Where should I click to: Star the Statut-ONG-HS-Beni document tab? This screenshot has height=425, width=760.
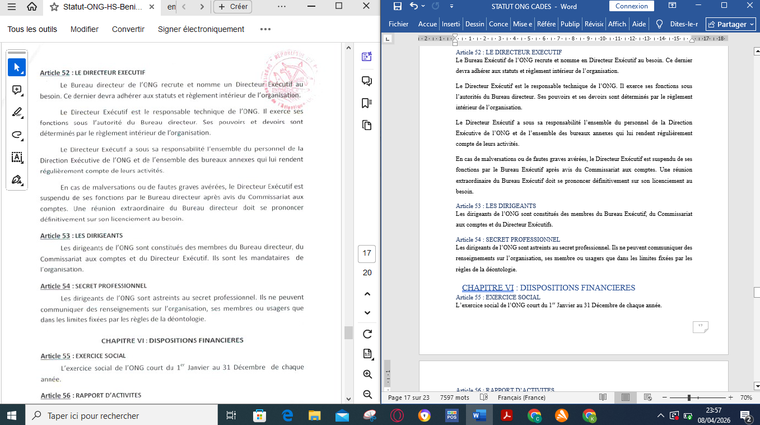click(54, 7)
